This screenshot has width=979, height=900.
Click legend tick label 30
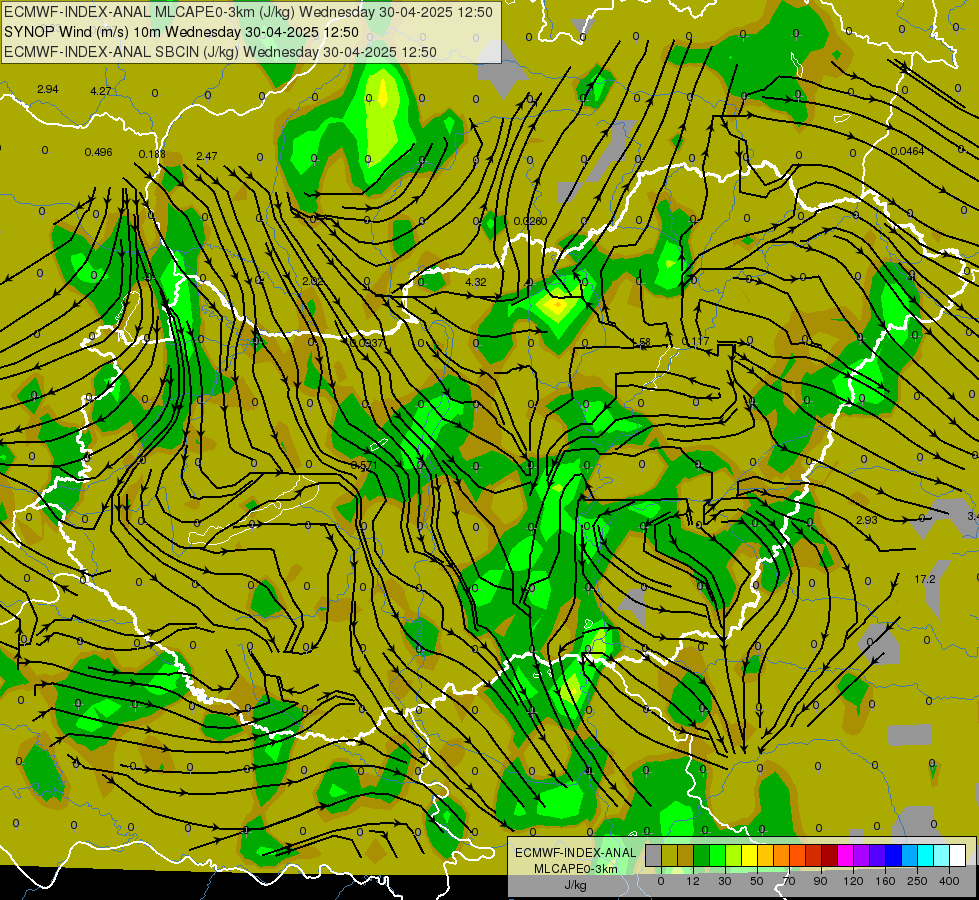click(x=725, y=881)
